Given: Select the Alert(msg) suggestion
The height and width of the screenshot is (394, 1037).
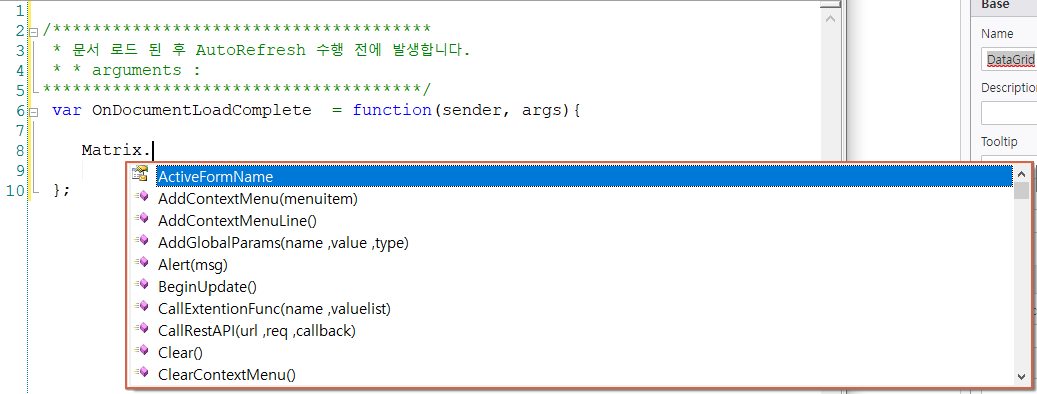Looking at the screenshot, I should [193, 264].
